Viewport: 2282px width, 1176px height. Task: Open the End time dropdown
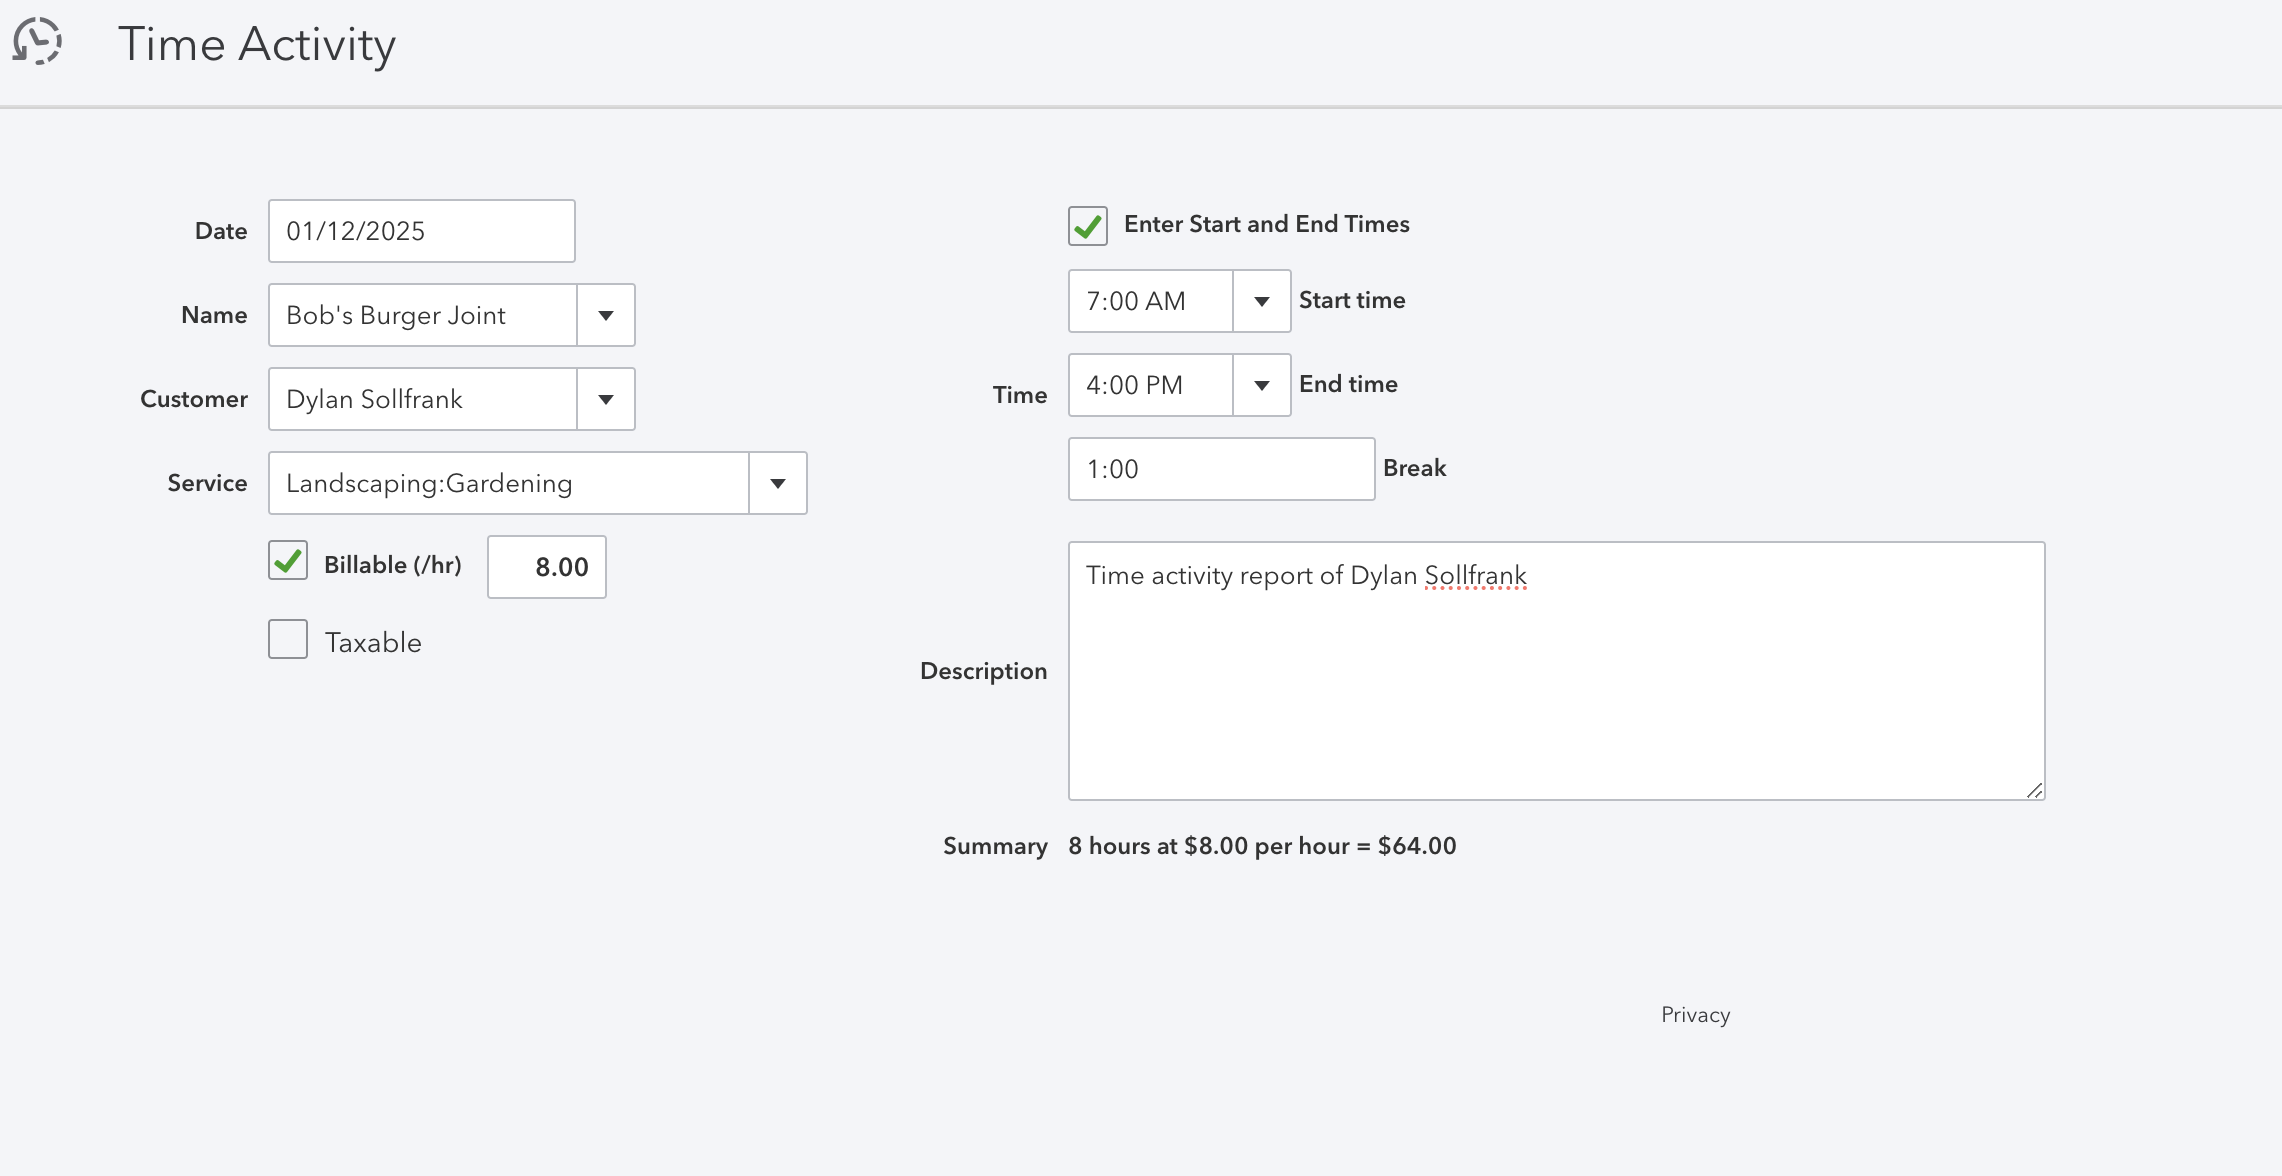[x=1261, y=386]
